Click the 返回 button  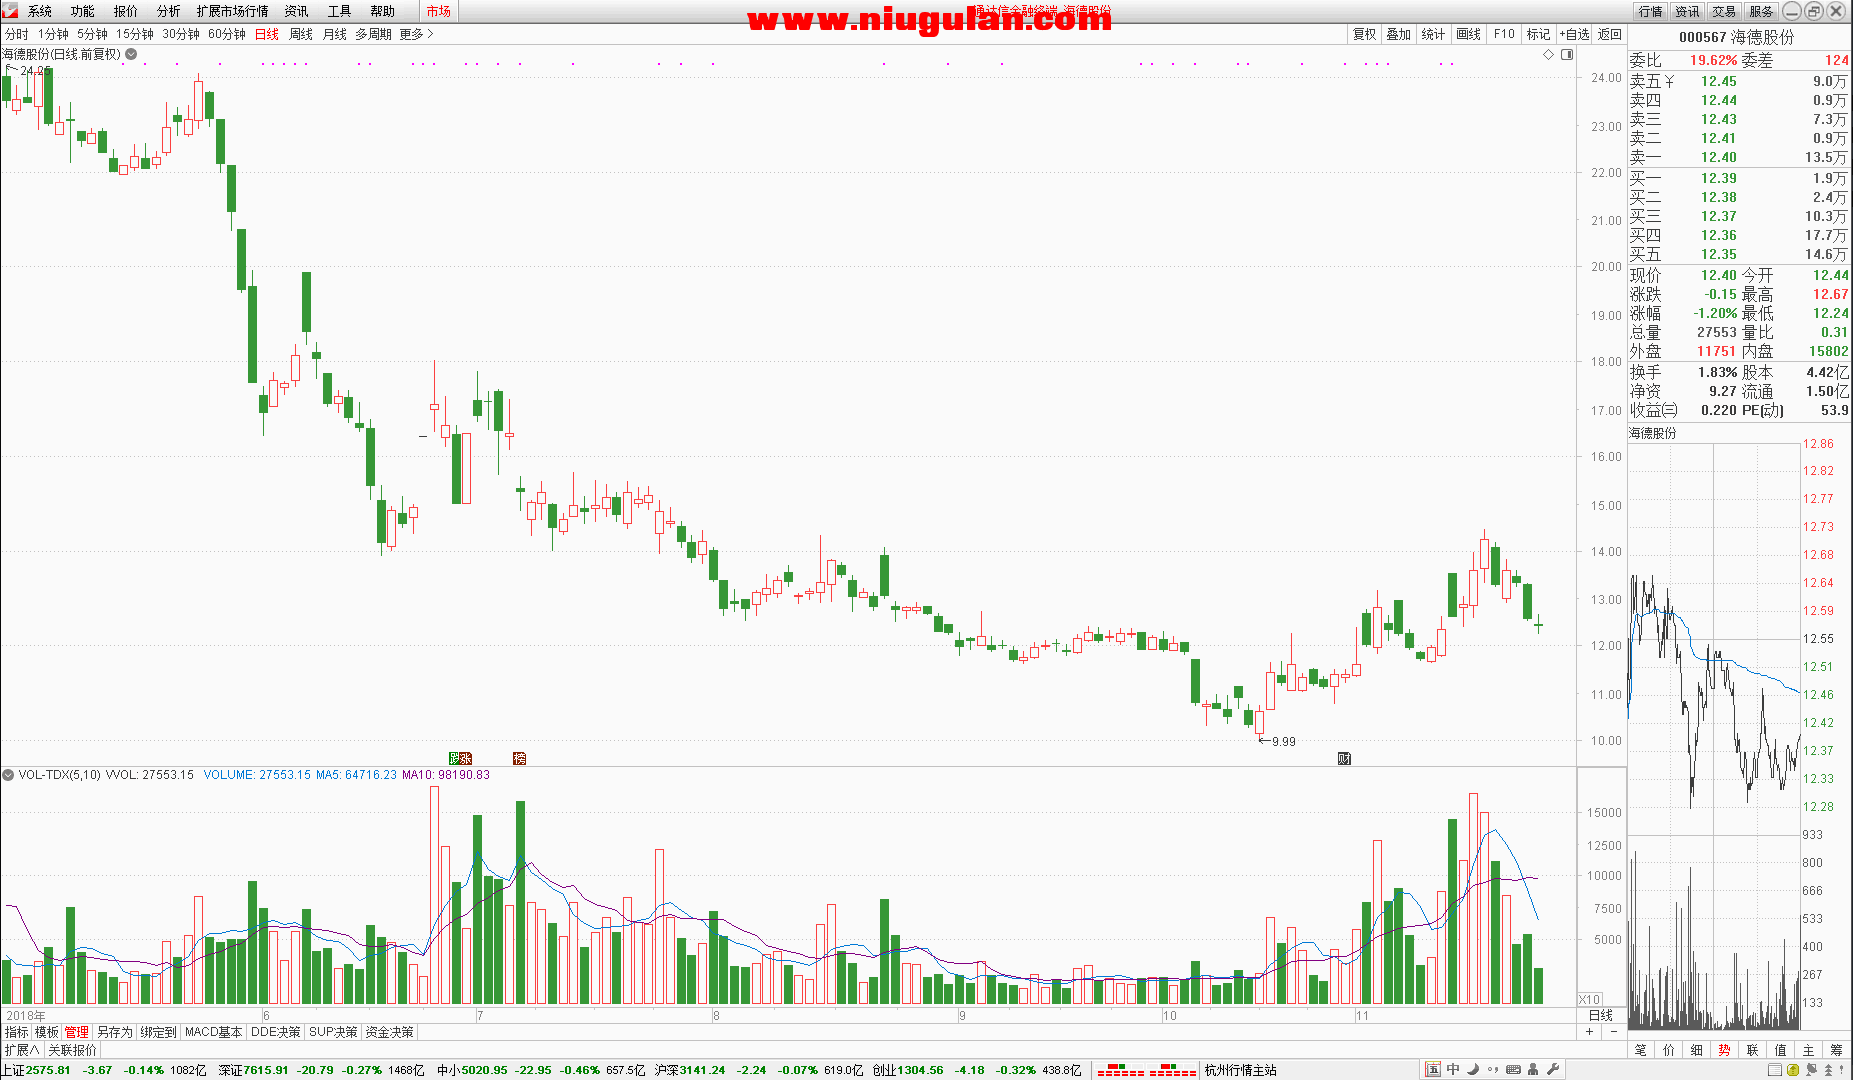(1610, 34)
